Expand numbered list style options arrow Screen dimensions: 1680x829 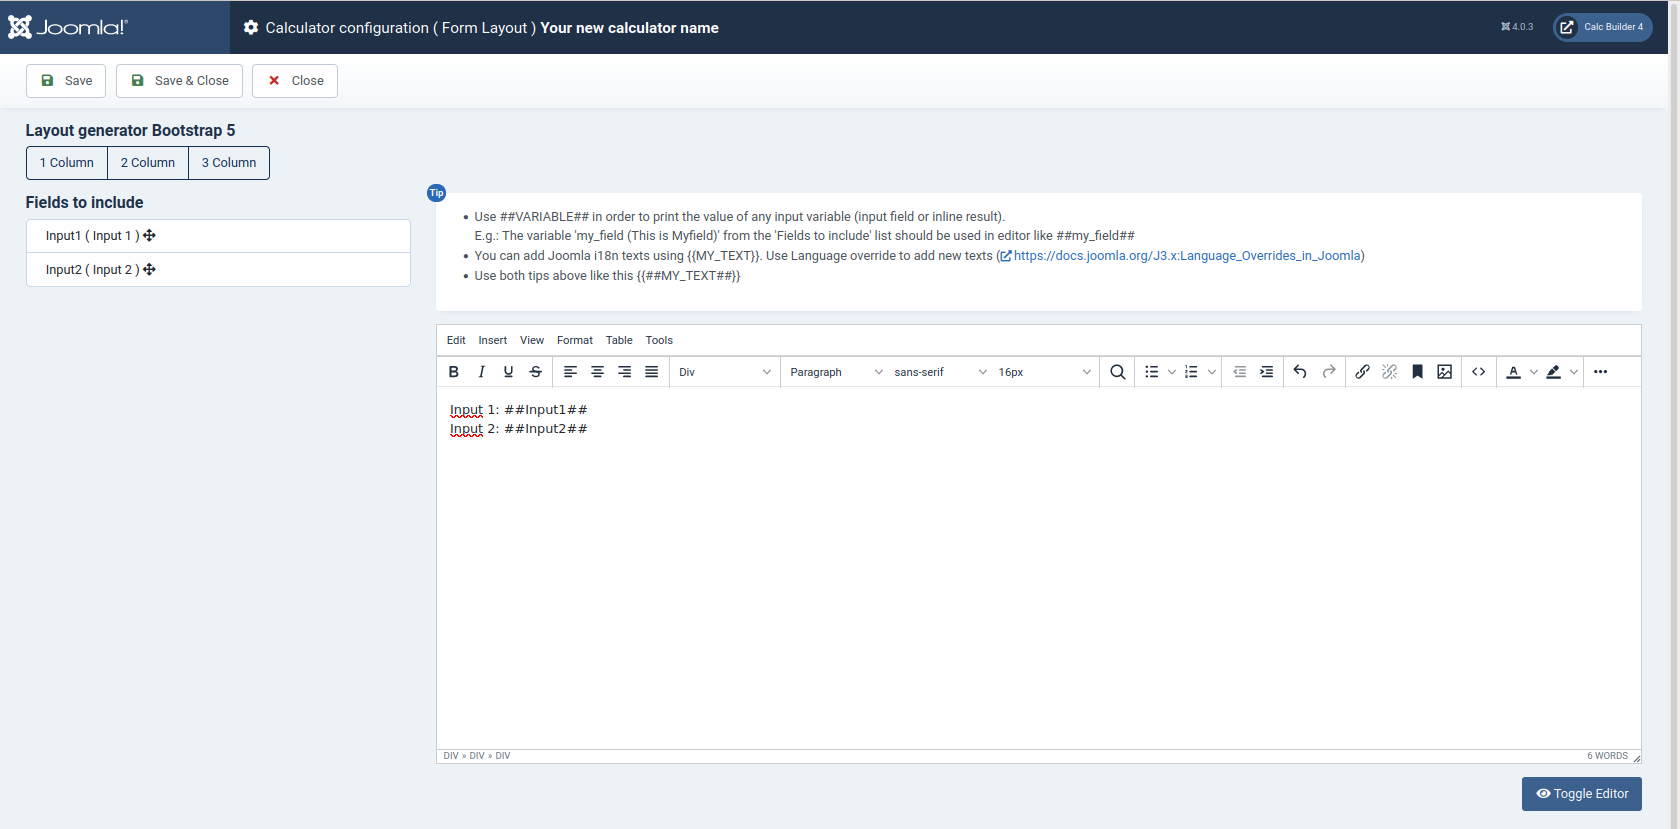1212,372
